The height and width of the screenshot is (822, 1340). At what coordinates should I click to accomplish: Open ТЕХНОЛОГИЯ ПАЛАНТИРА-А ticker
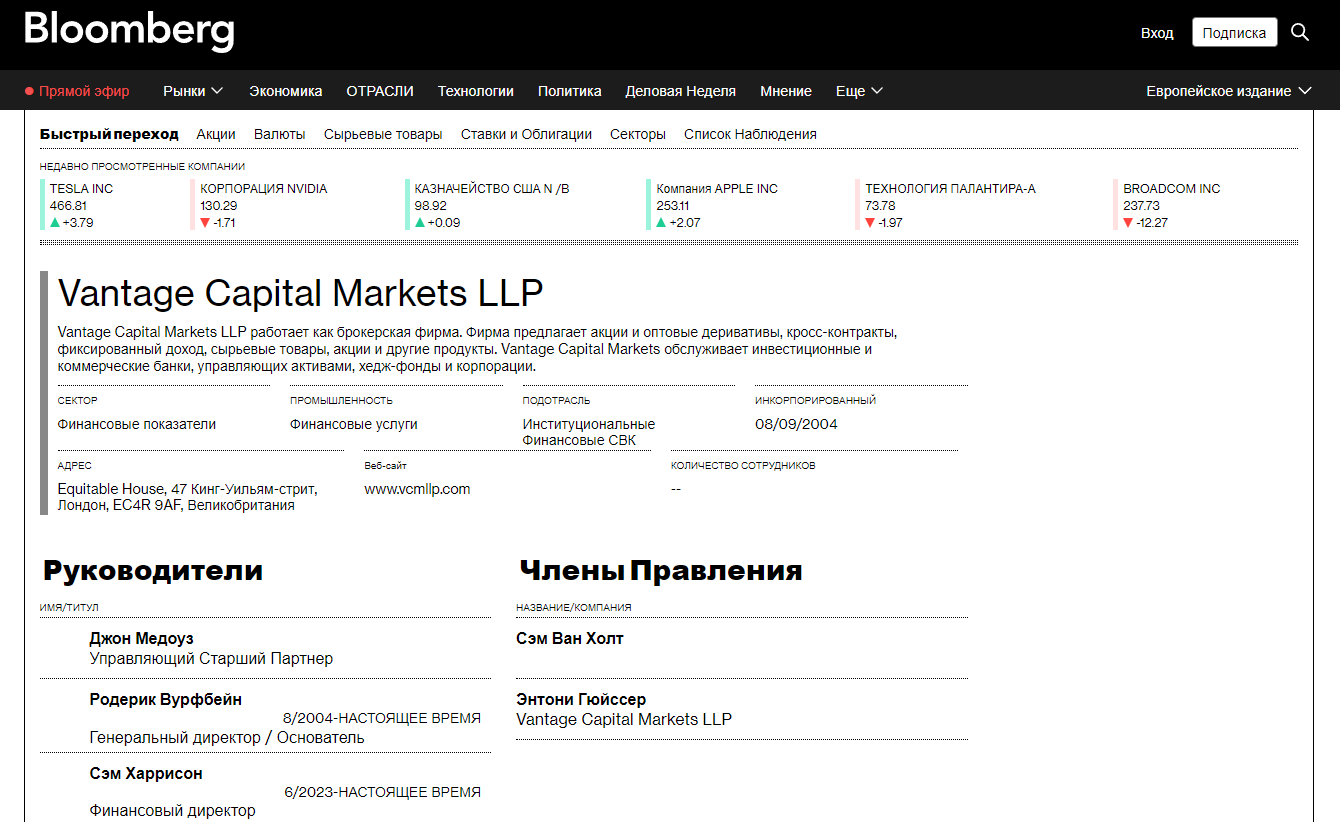click(950, 188)
